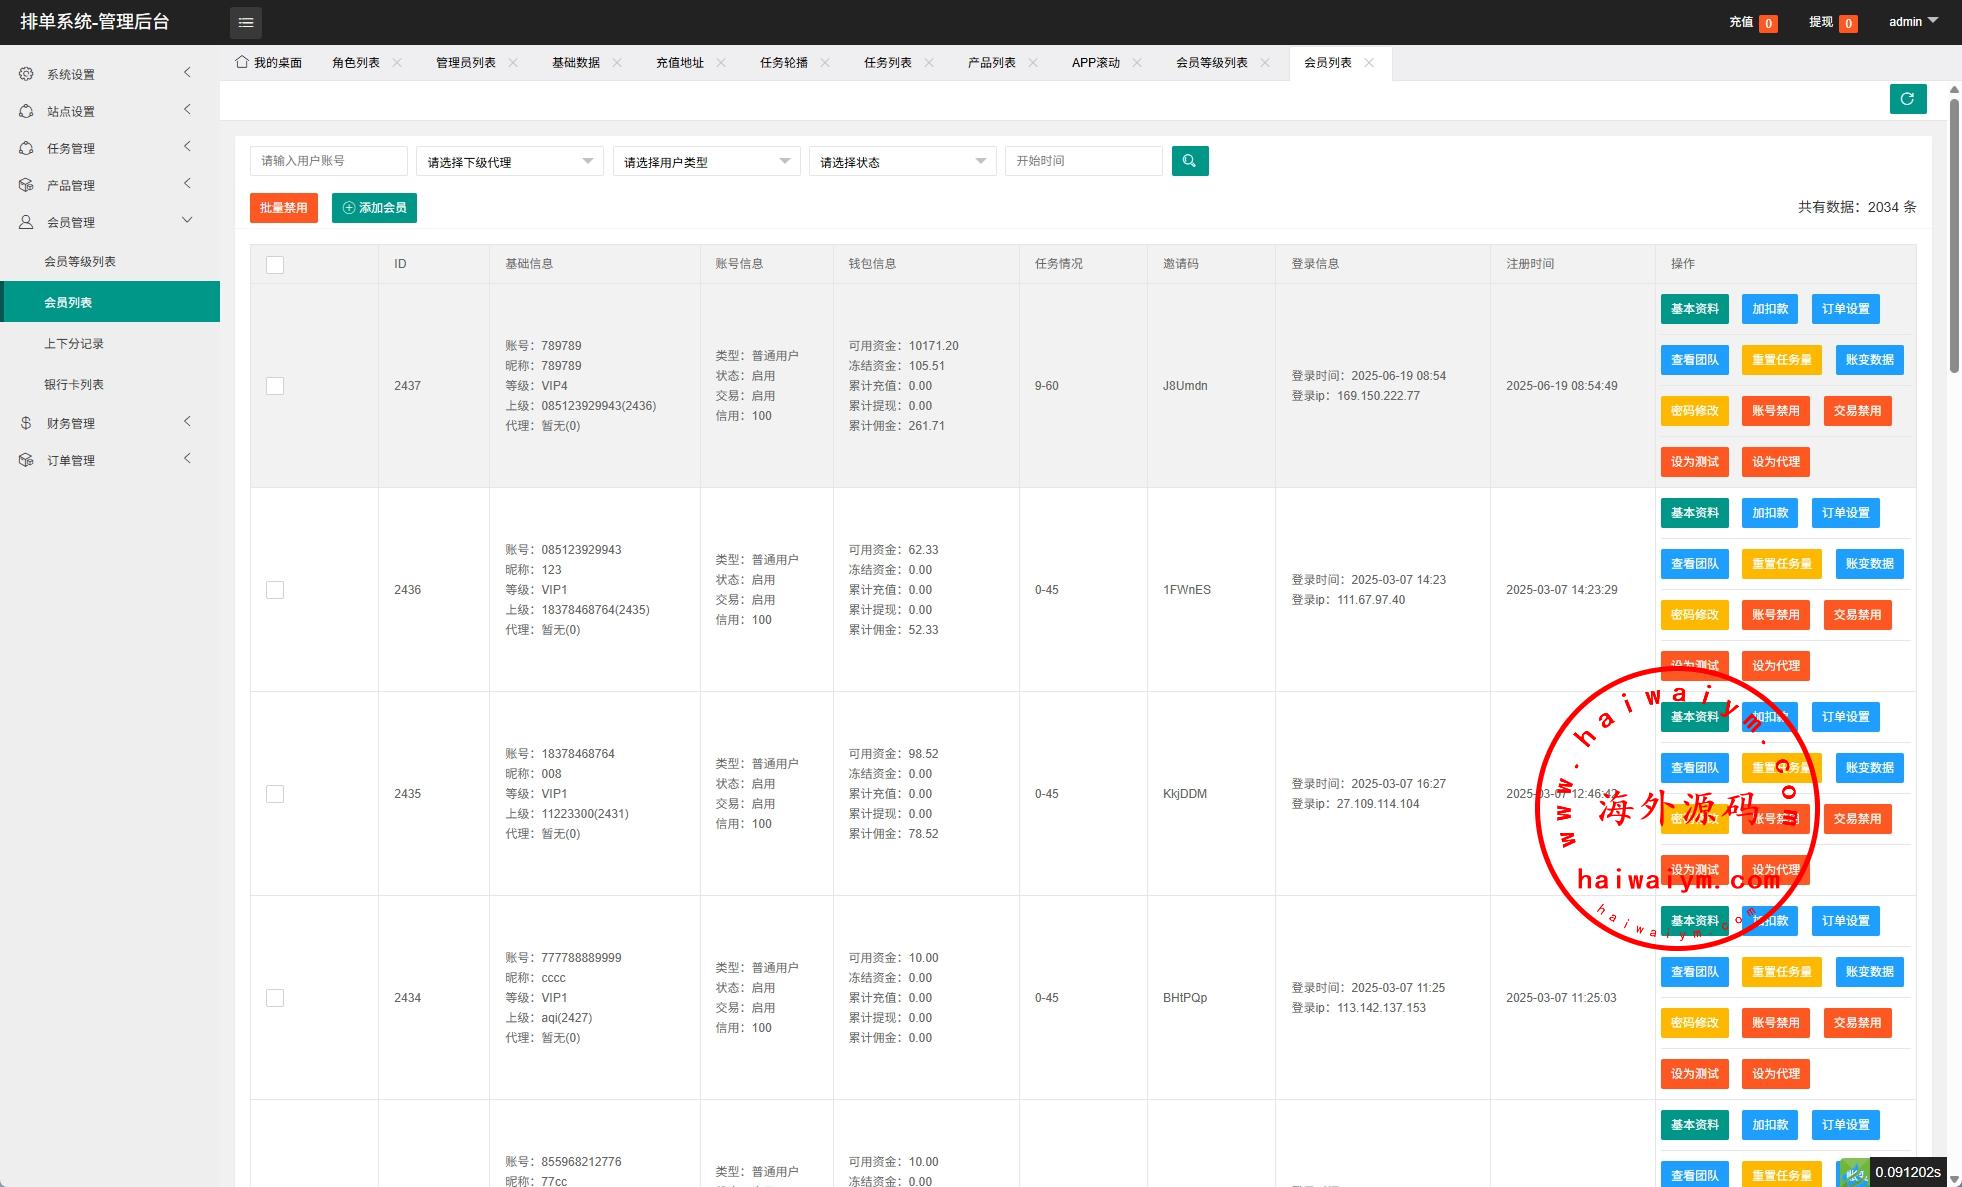Click the 会员管理 user icon in sidebar
Image resolution: width=1962 pixels, height=1187 pixels.
click(x=26, y=222)
